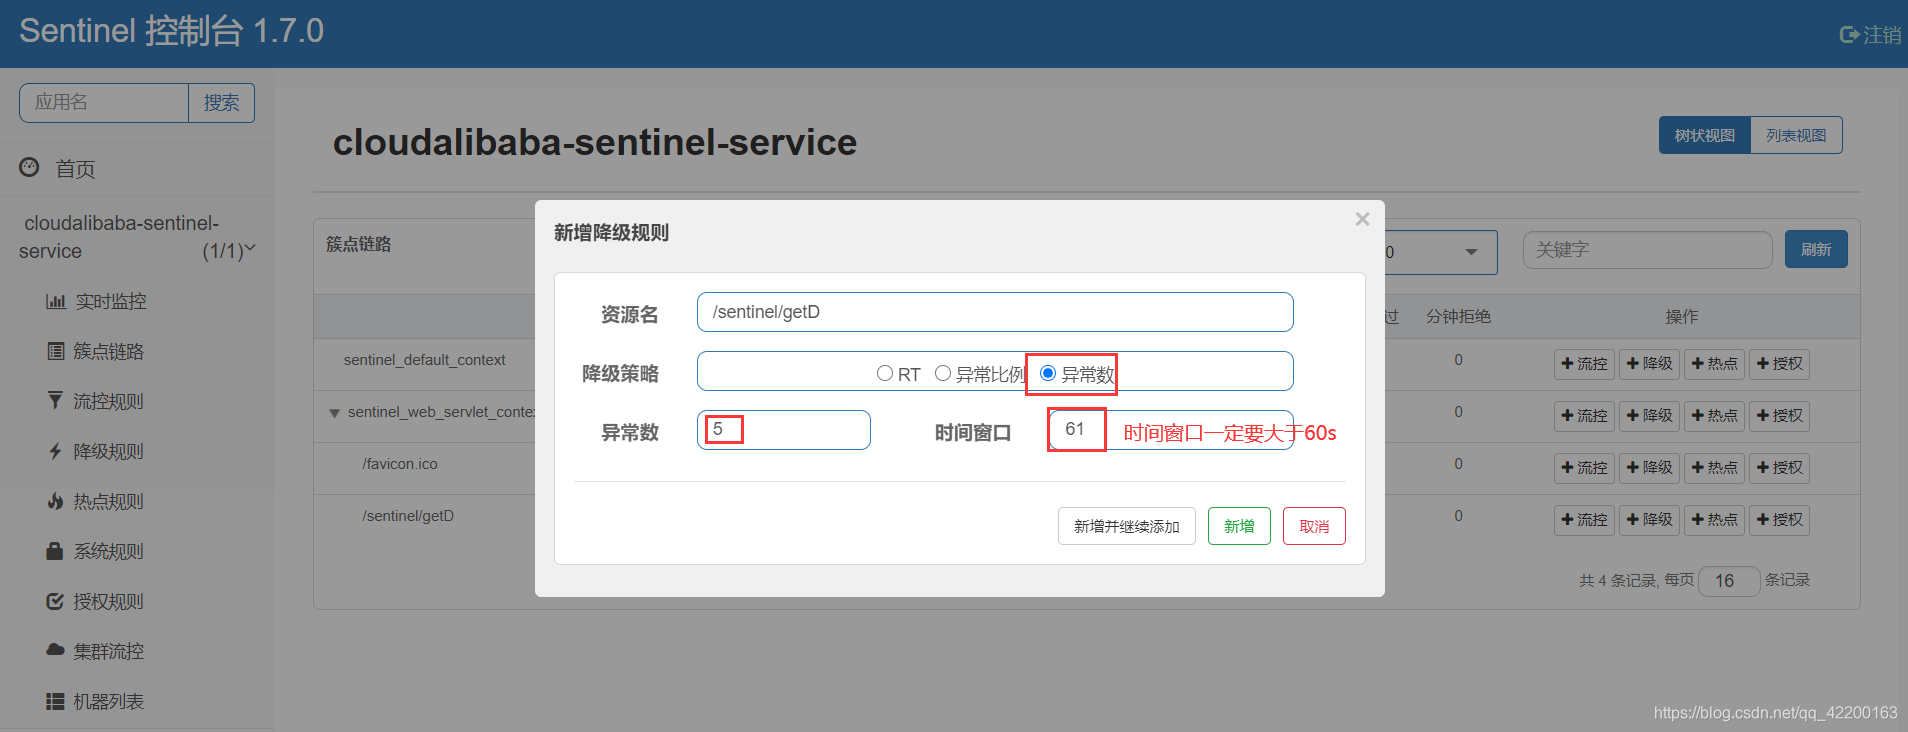
Task: Select 异常数 exception count radio
Action: click(1048, 373)
